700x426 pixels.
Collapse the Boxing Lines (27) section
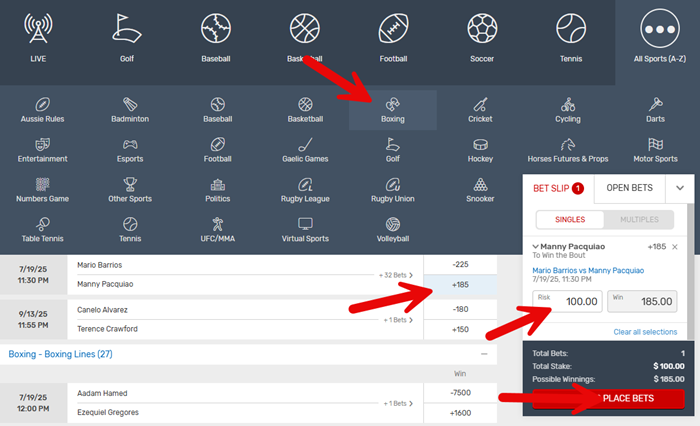tap(485, 354)
